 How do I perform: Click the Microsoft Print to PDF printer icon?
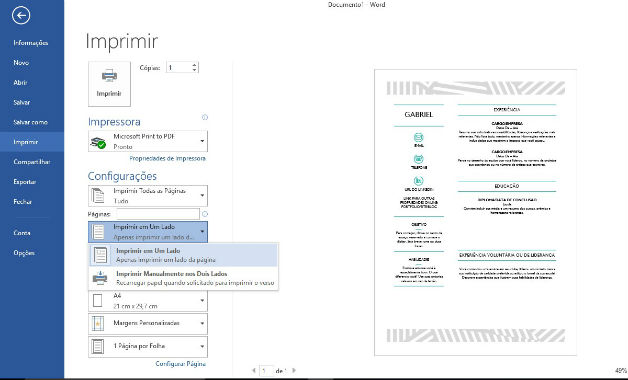pos(99,142)
